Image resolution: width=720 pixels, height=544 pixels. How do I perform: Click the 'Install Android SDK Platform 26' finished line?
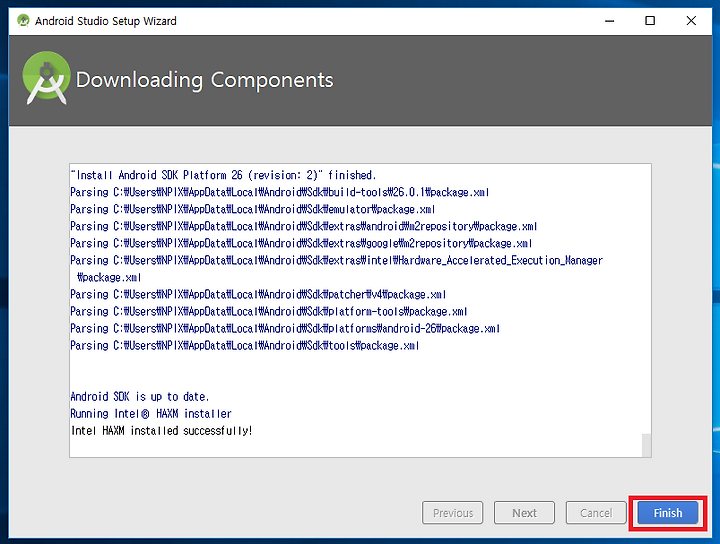click(223, 175)
